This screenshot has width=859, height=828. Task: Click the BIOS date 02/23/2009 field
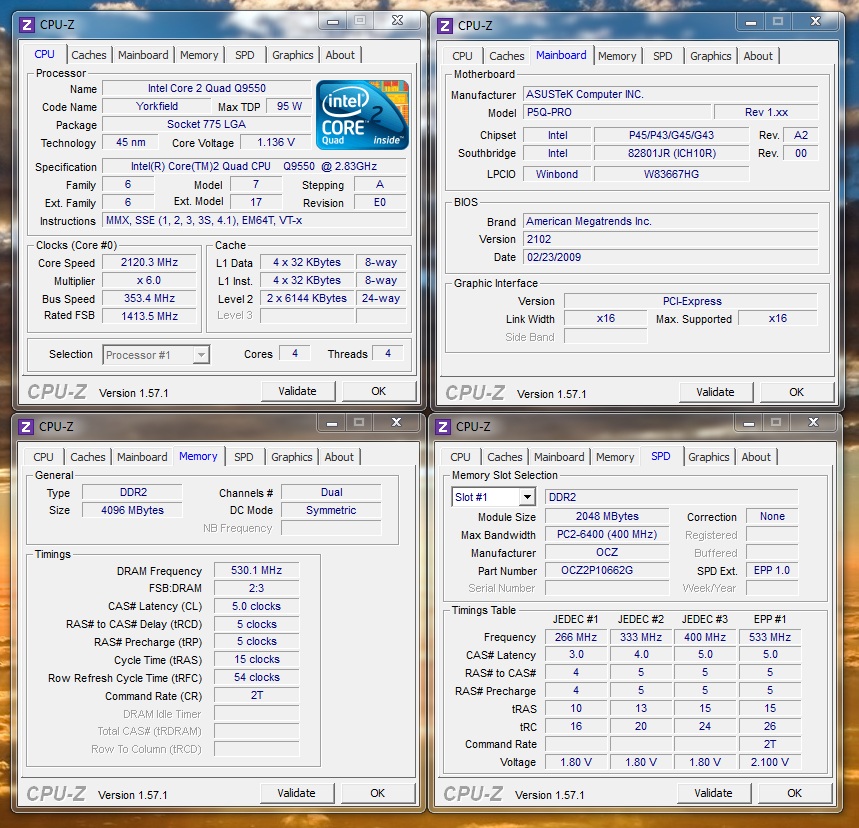(671, 258)
